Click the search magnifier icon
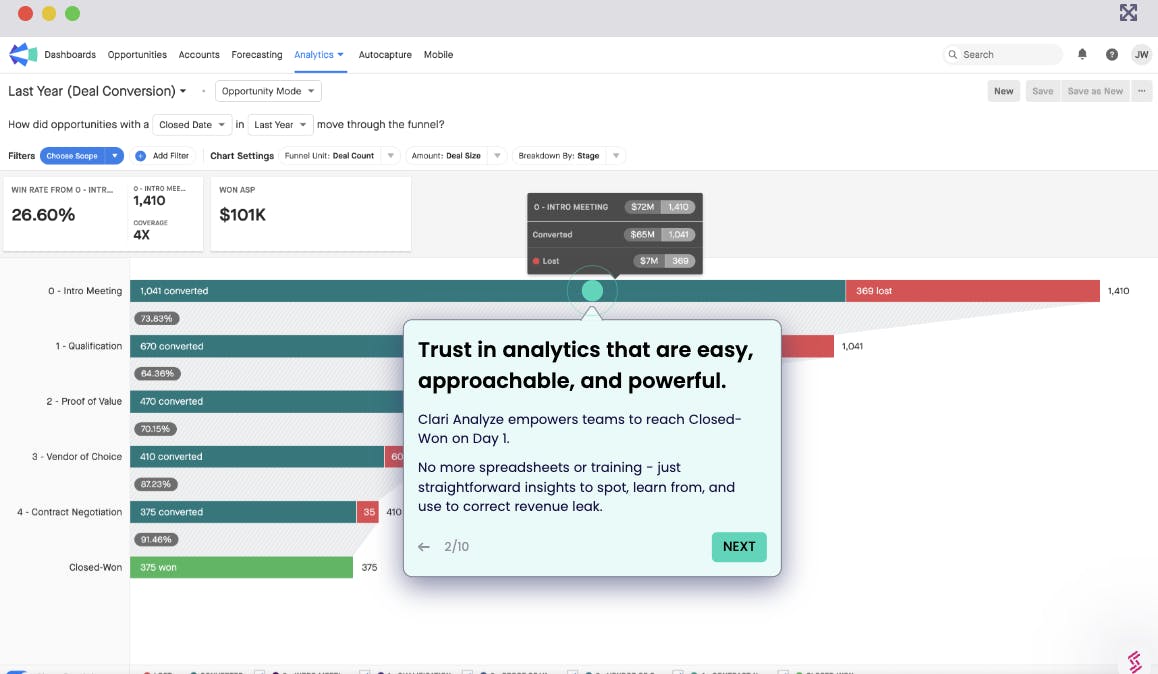This screenshot has width=1158, height=674. [953, 55]
